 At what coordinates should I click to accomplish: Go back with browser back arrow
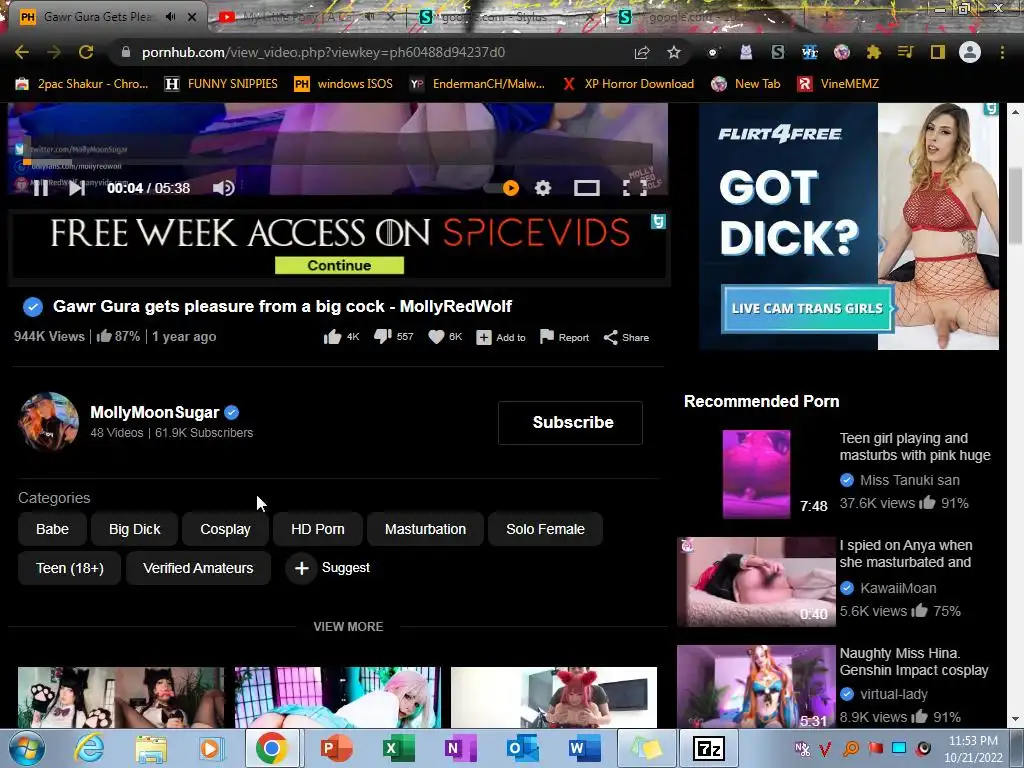pyautogui.click(x=22, y=52)
